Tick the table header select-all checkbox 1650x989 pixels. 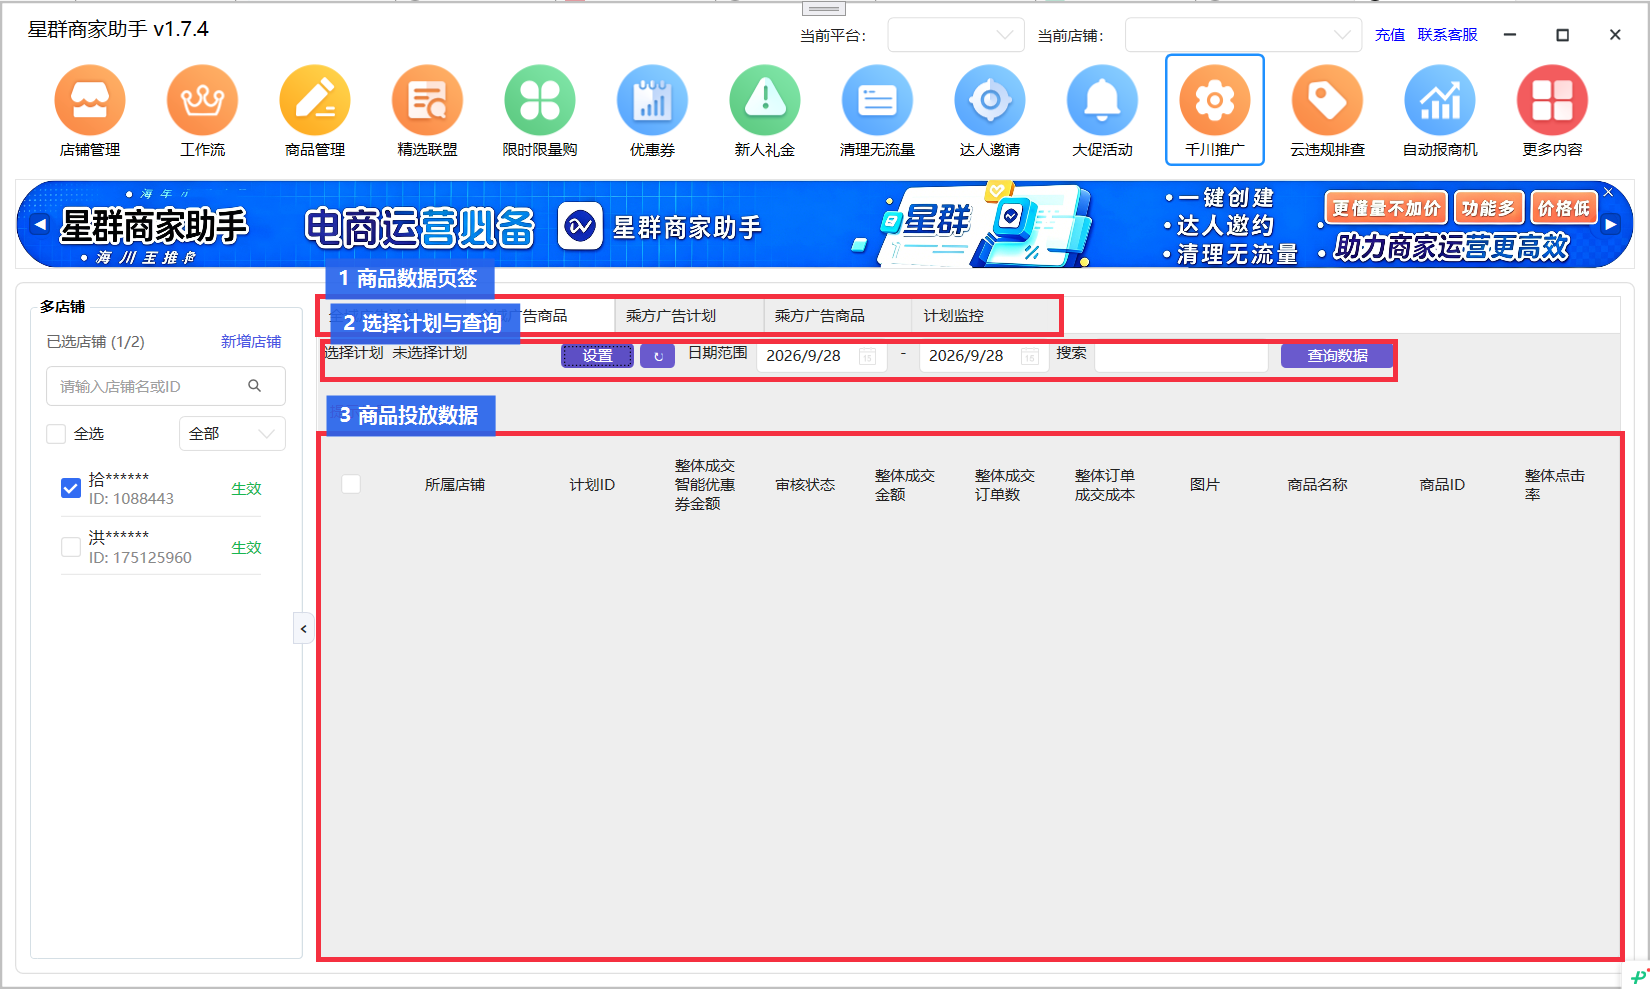click(x=351, y=484)
